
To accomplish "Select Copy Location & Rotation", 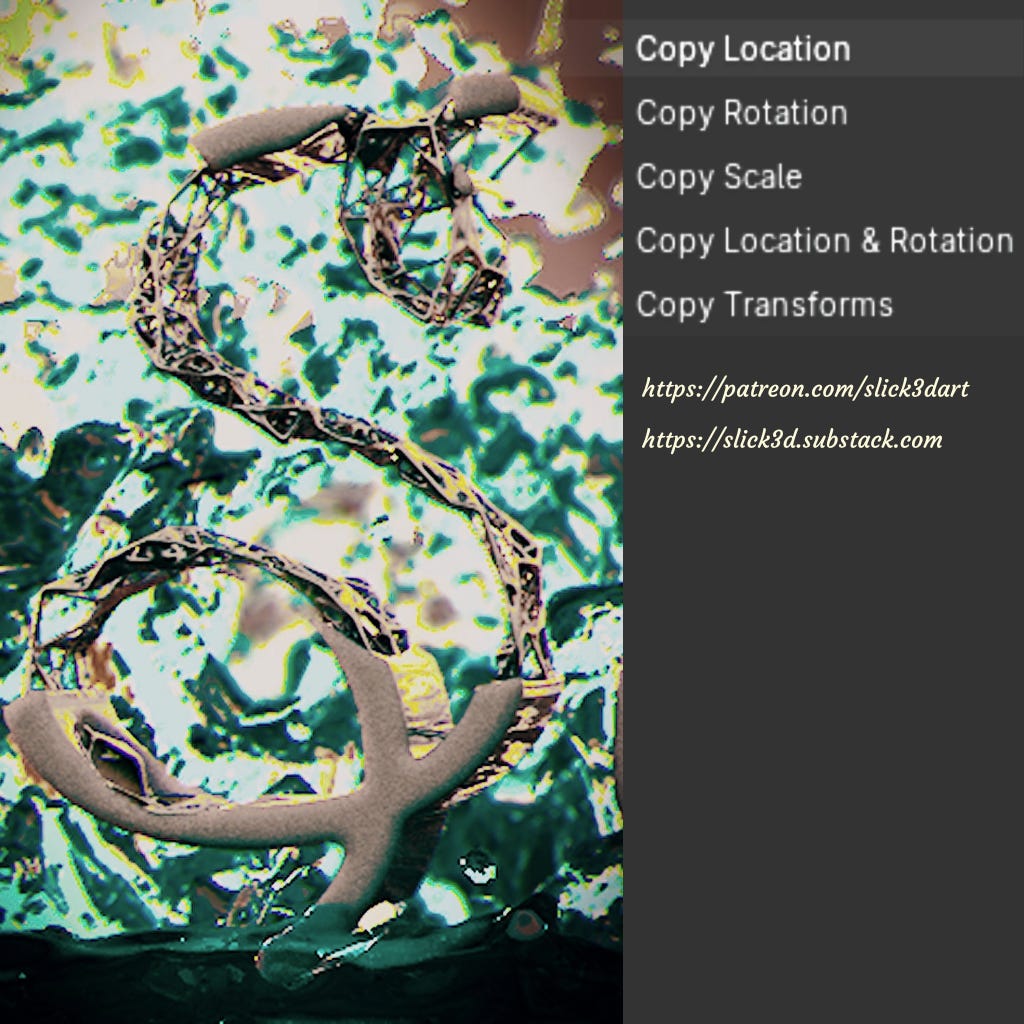I will (823, 241).
